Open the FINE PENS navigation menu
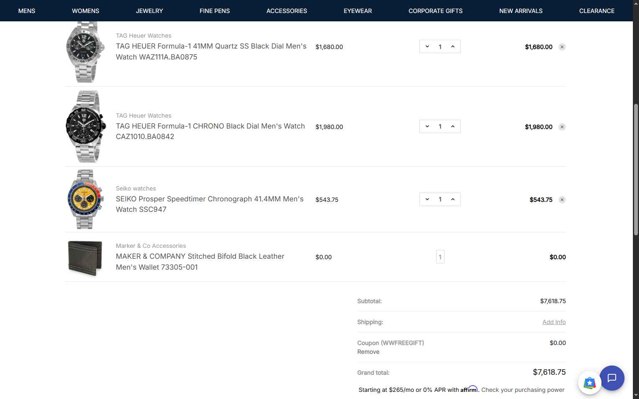This screenshot has height=399, width=639. [215, 11]
